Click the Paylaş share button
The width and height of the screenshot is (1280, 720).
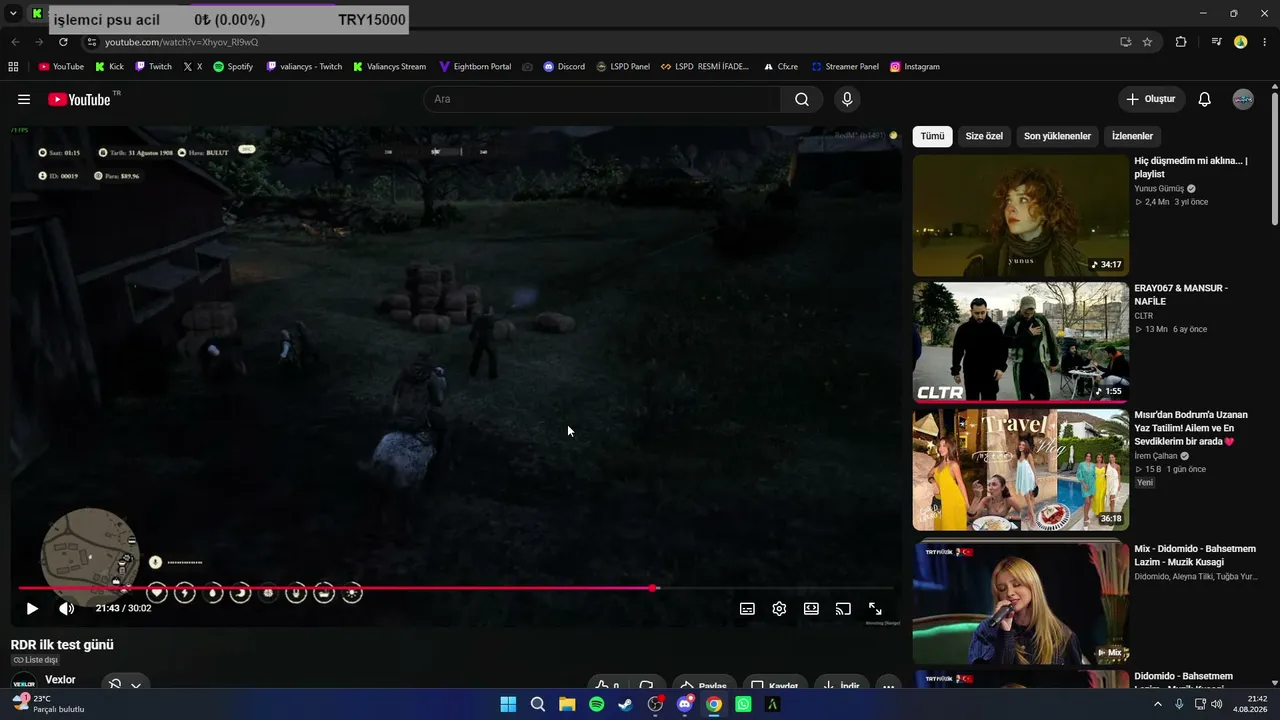click(703, 686)
